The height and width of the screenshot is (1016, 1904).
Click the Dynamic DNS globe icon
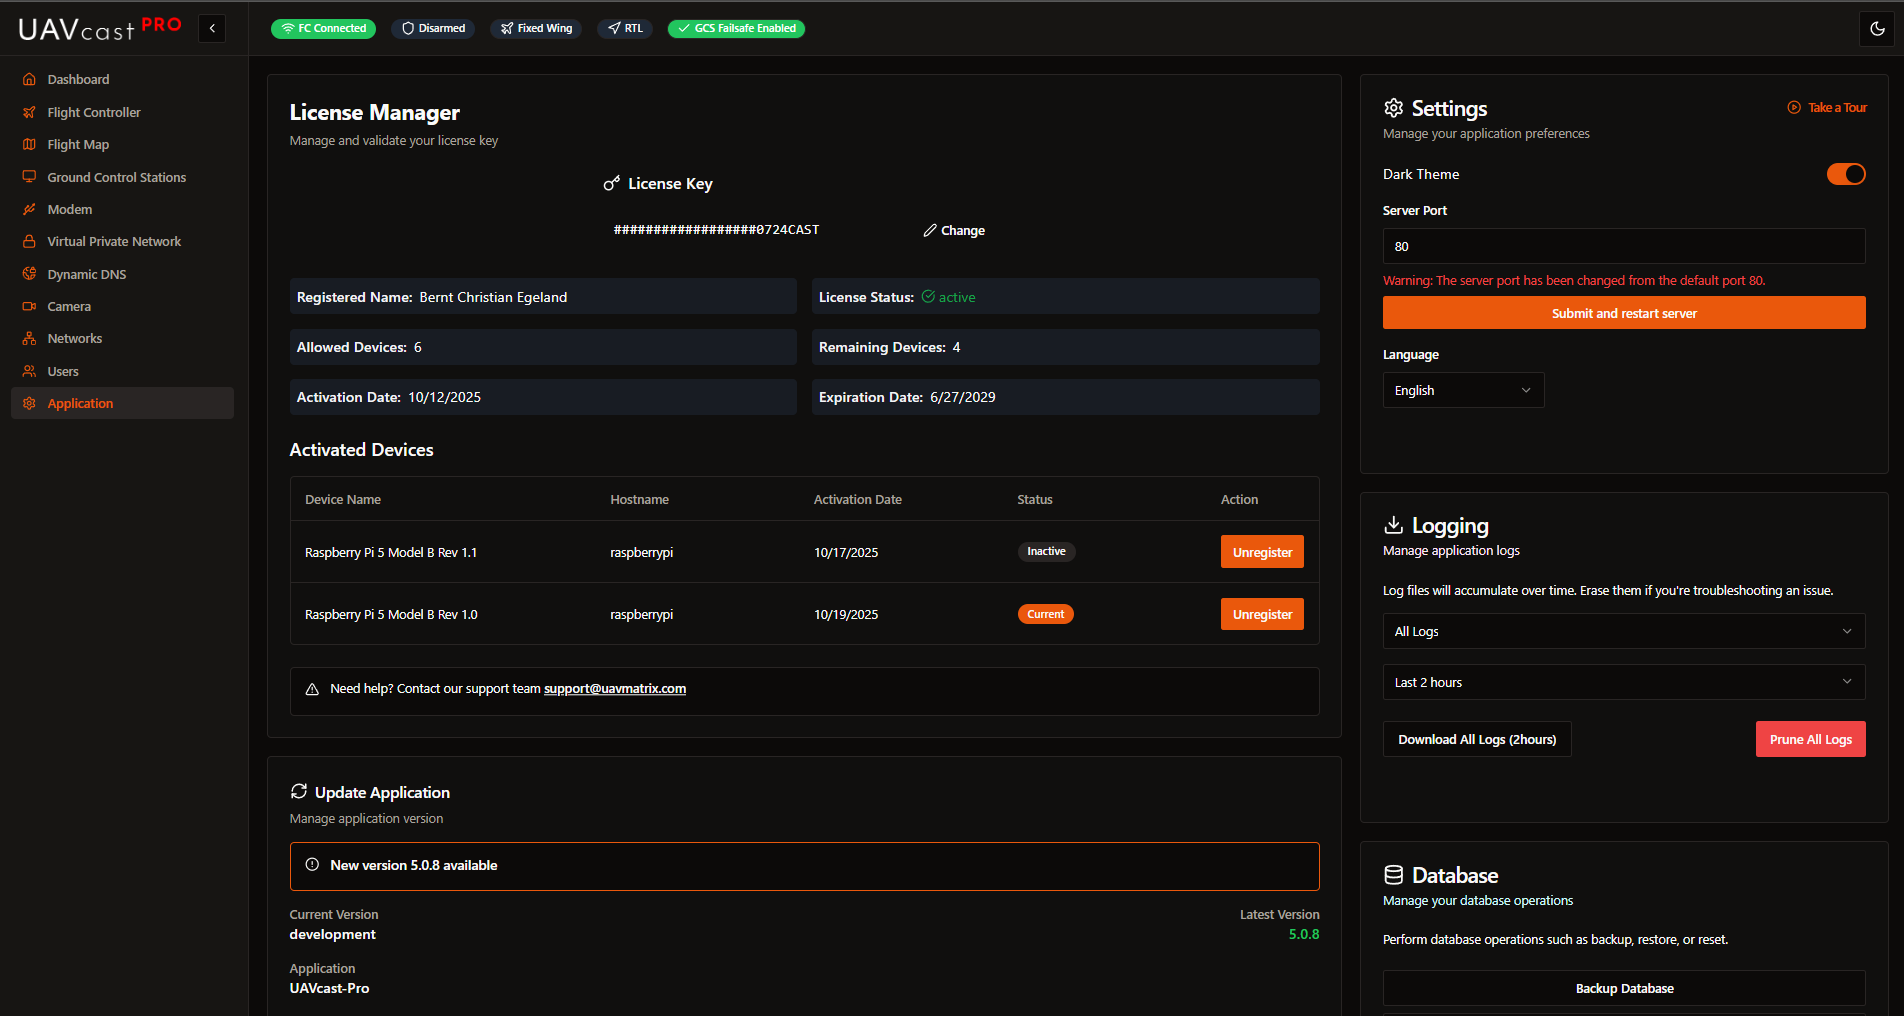click(29, 274)
